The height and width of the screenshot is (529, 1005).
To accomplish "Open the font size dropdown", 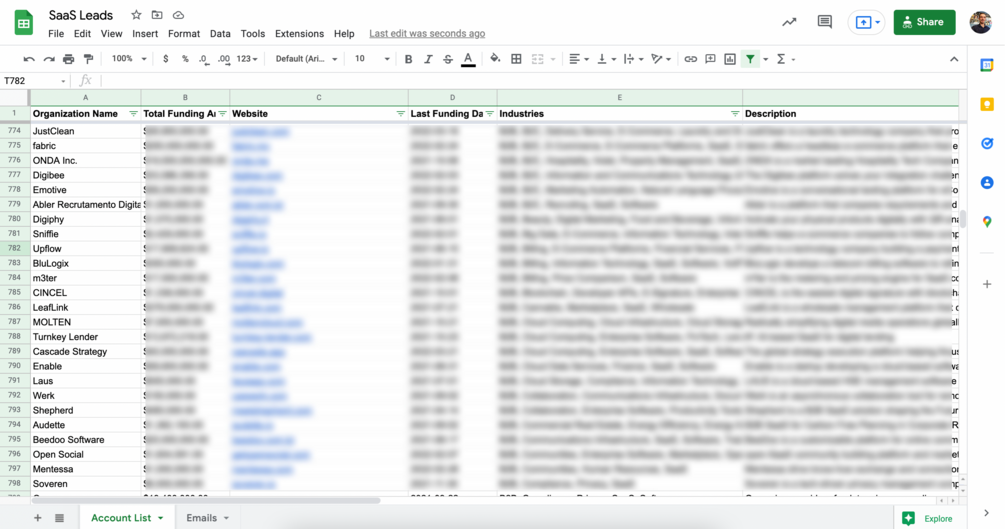I will 372,59.
